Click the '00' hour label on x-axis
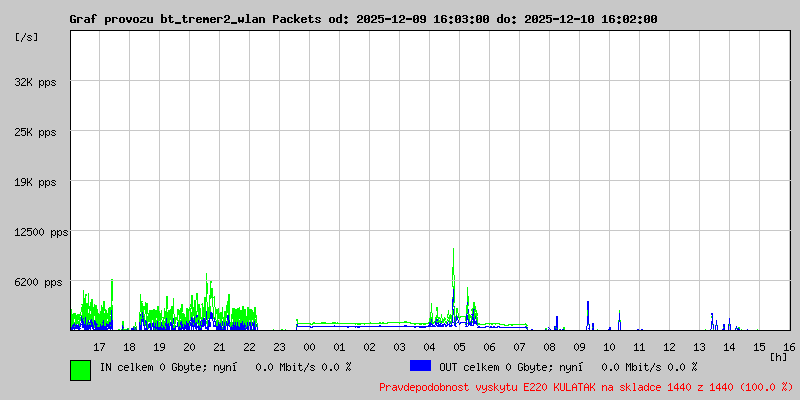This screenshot has width=800, height=400. 309,347
